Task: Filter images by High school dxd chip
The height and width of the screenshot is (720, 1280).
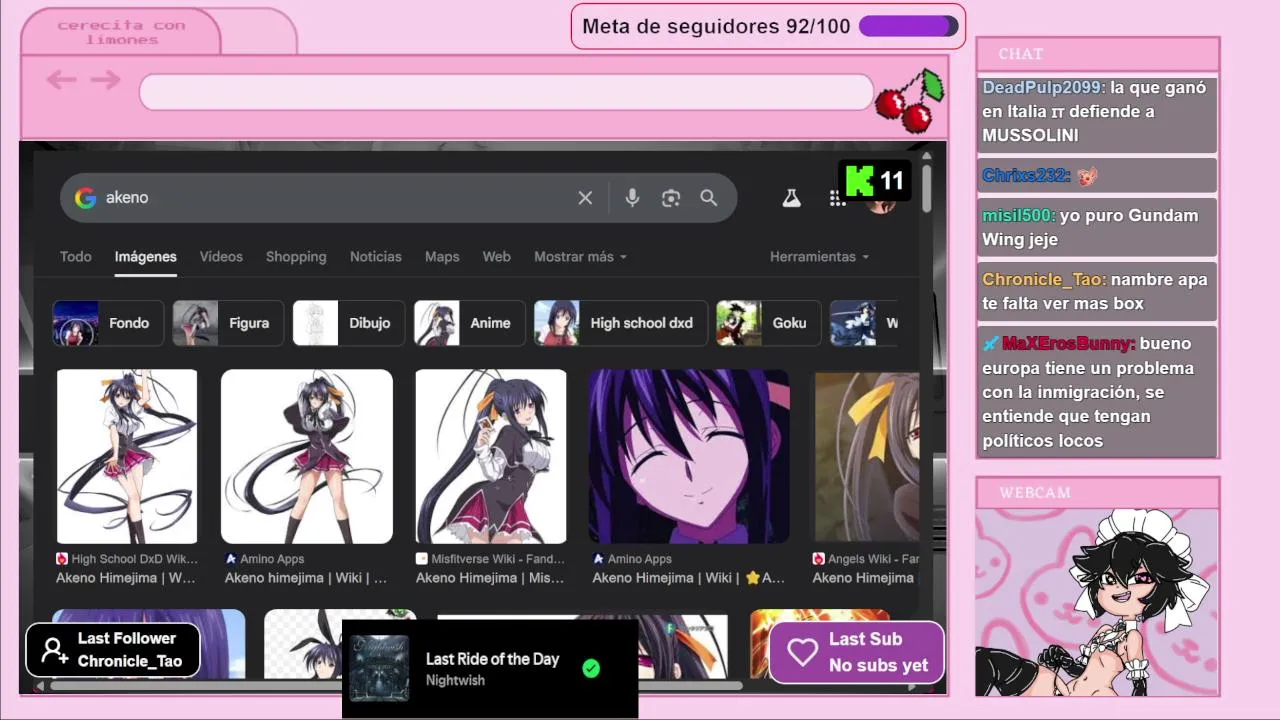Action: (x=620, y=323)
